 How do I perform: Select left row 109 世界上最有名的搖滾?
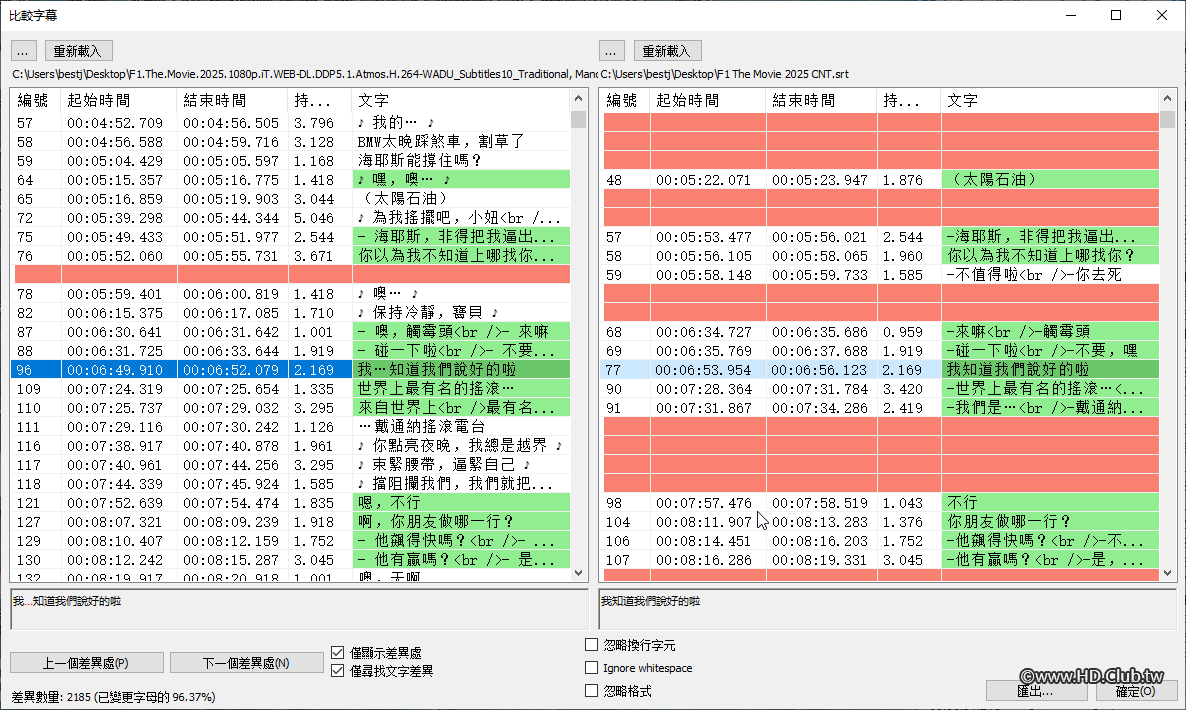coord(290,389)
